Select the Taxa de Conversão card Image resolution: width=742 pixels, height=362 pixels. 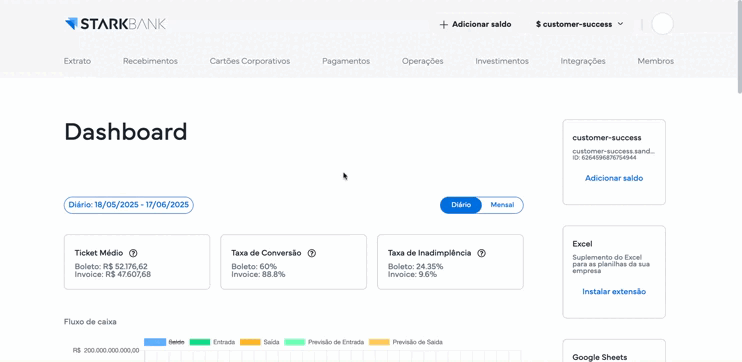pyautogui.click(x=293, y=262)
